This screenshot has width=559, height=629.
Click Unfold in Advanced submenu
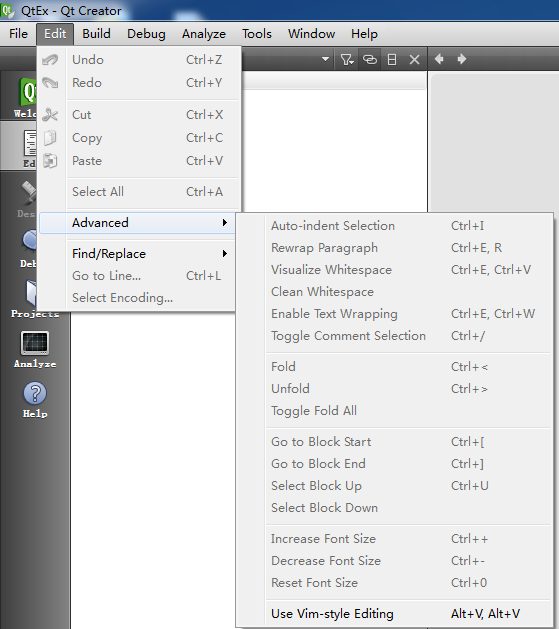395,389
